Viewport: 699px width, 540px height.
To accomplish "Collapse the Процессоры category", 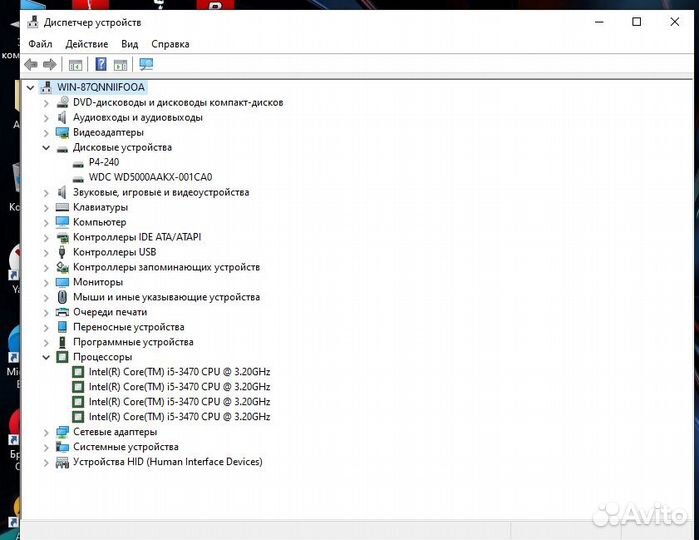I will click(46, 357).
